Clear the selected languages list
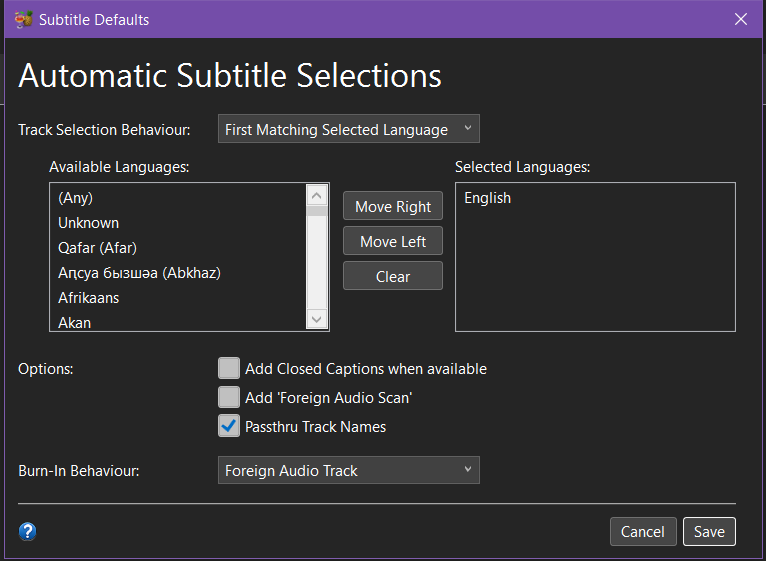 [393, 276]
